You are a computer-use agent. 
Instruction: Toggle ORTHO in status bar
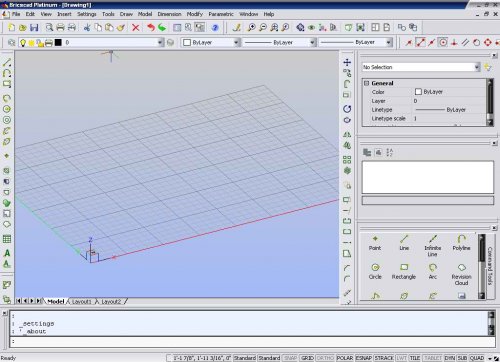pos(325,358)
